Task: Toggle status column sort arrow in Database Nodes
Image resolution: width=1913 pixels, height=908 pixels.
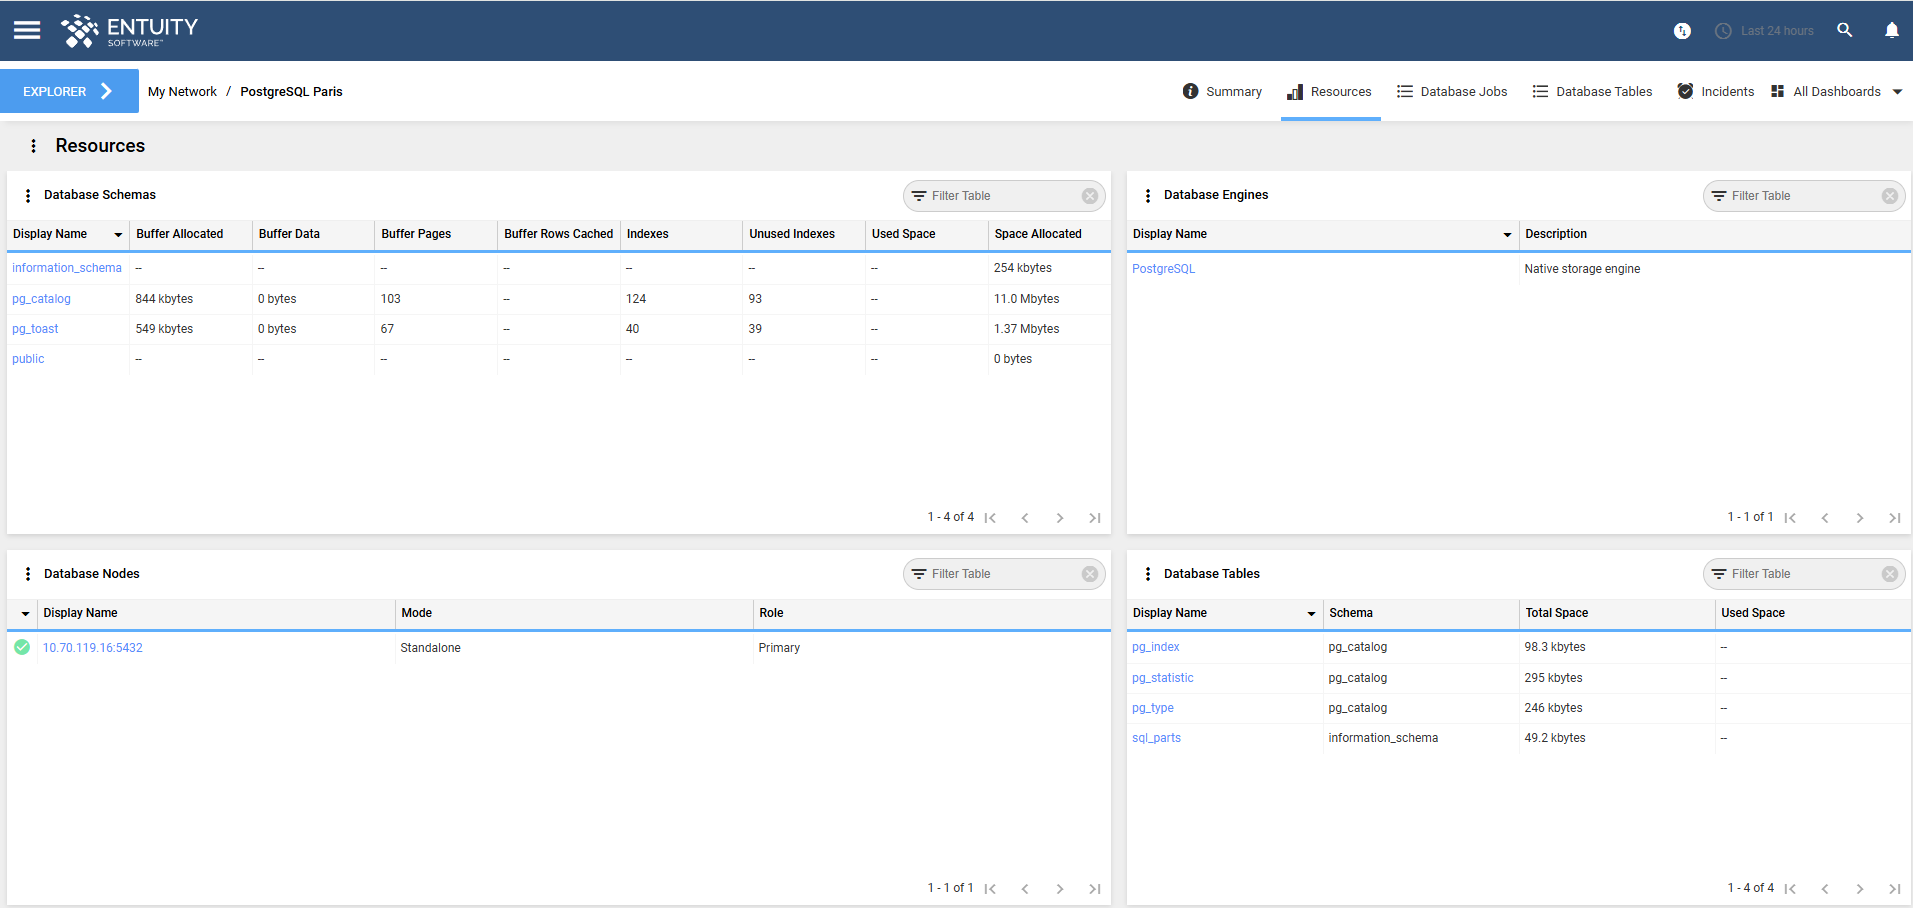Action: pyautogui.click(x=25, y=614)
